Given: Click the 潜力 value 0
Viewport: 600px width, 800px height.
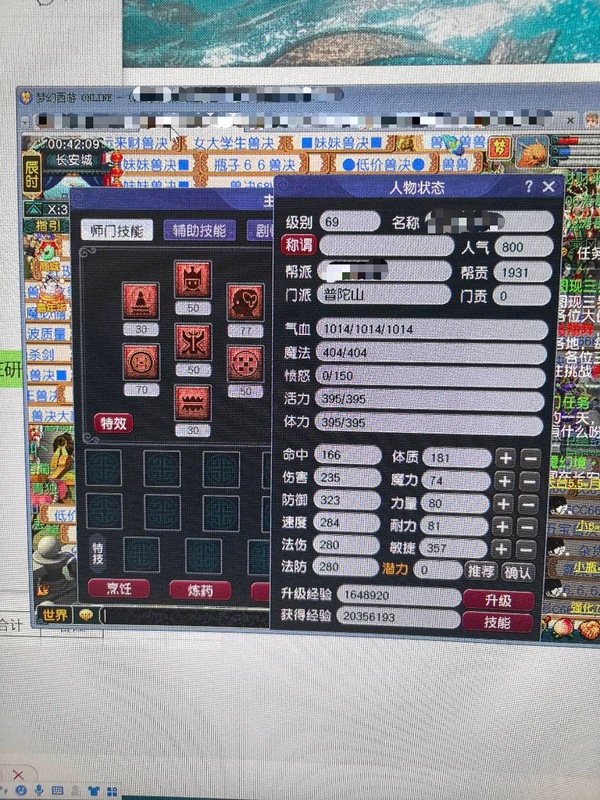Looking at the screenshot, I should [x=438, y=569].
